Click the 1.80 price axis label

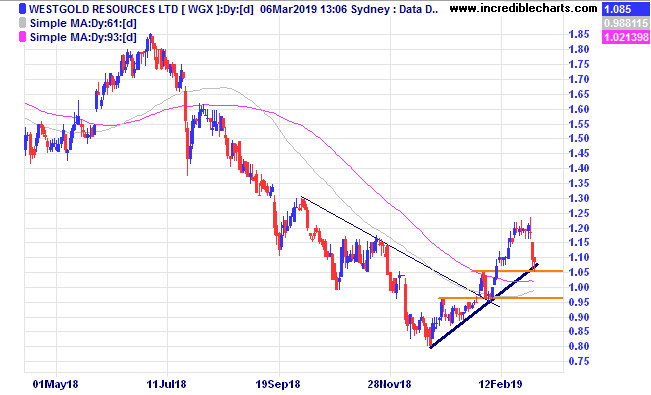579,49
